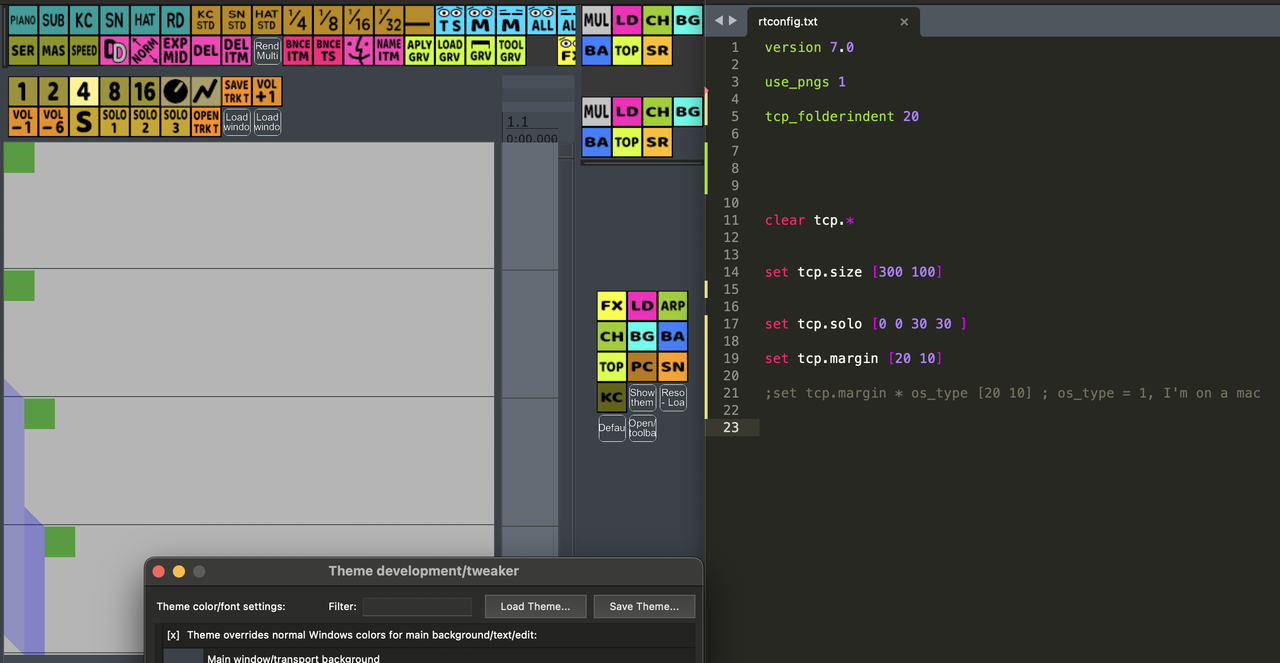Image resolution: width=1280 pixels, height=663 pixels.
Task: Click the pink Finder face icon
Action: [358, 50]
